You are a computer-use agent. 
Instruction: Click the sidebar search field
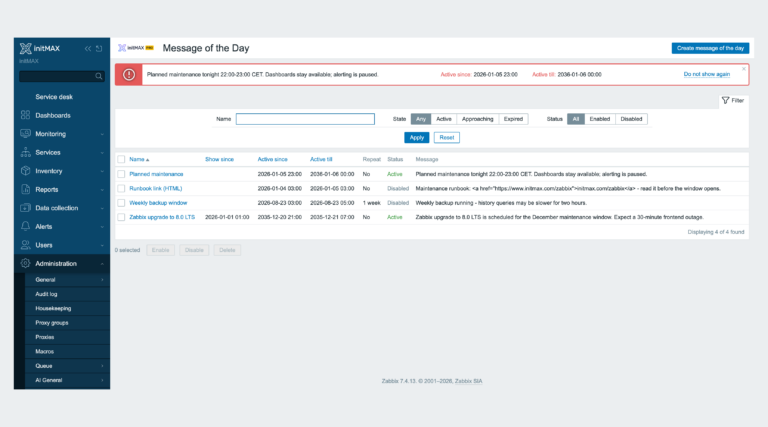point(62,76)
